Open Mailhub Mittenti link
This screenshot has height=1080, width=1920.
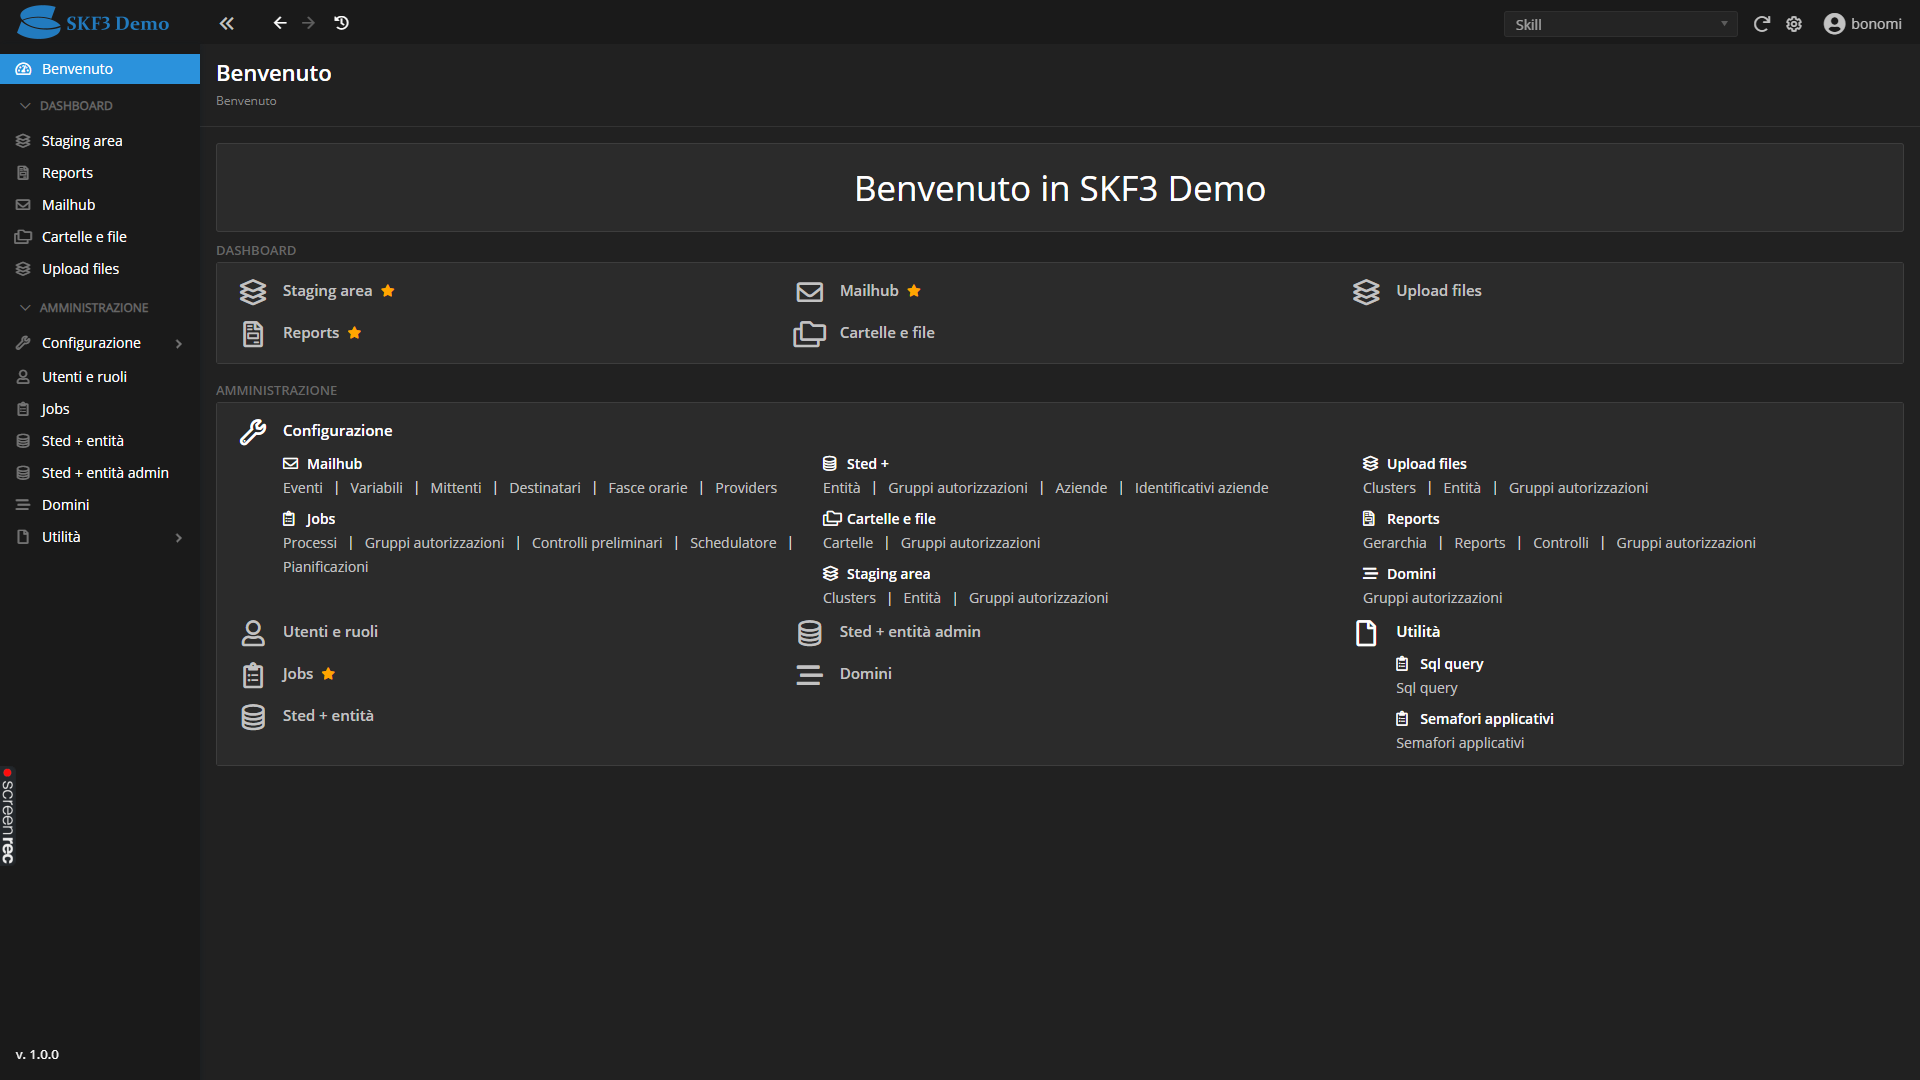tap(456, 488)
